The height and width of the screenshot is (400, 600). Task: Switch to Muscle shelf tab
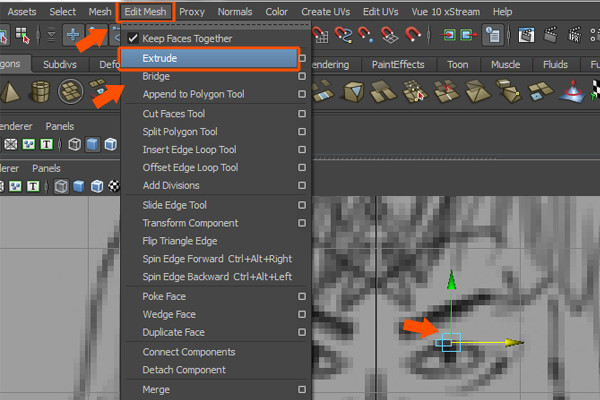point(505,64)
